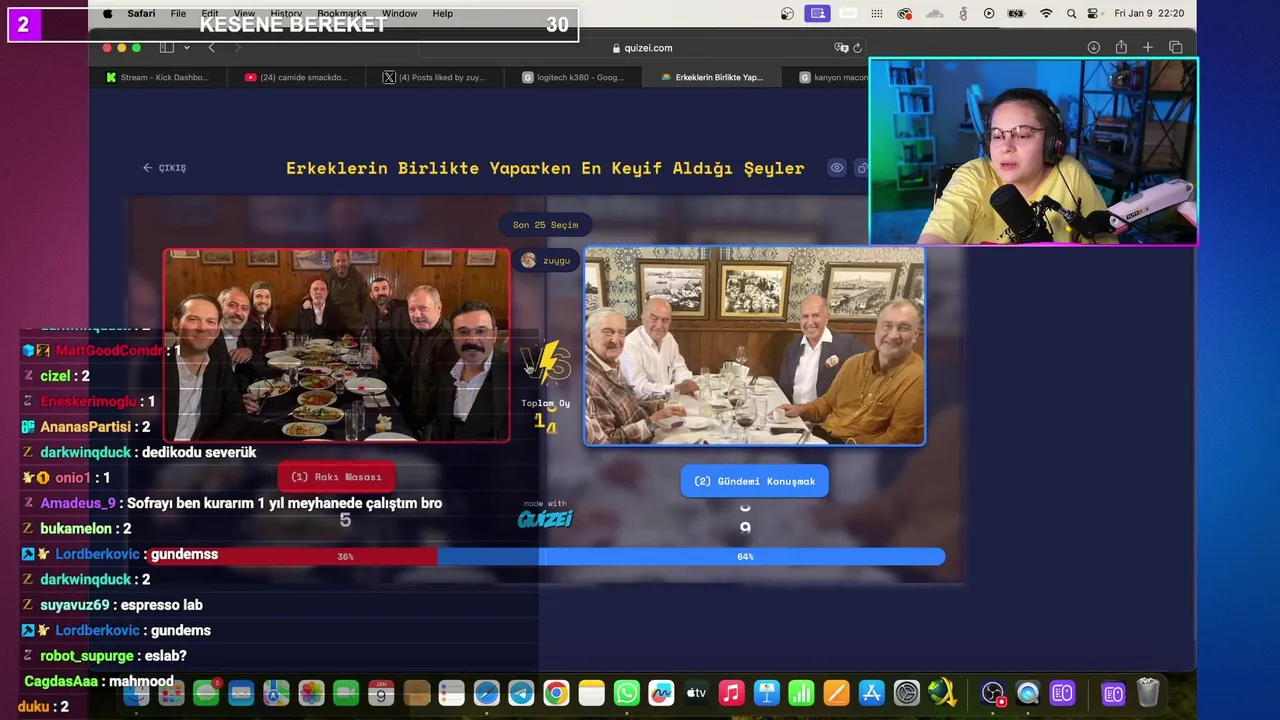
Task: Open OBS from the Dock
Action: [993, 693]
